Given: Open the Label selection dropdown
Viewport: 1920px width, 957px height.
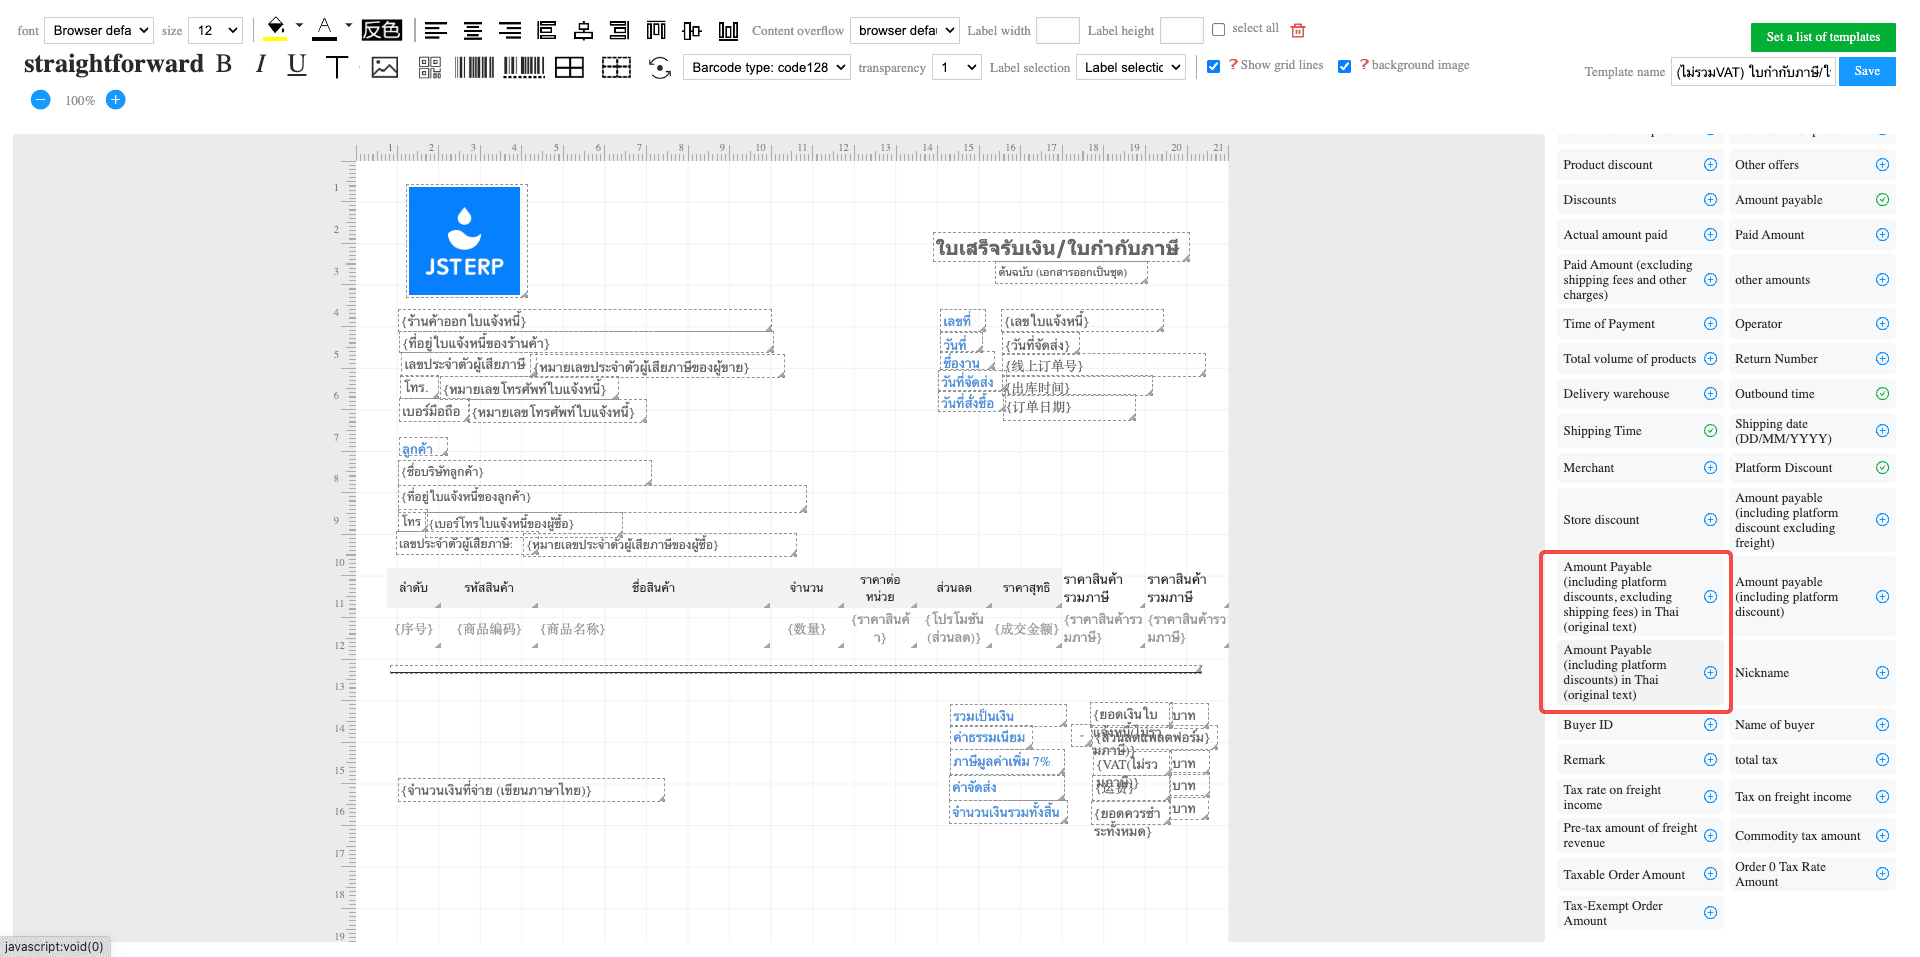Looking at the screenshot, I should [x=1131, y=67].
